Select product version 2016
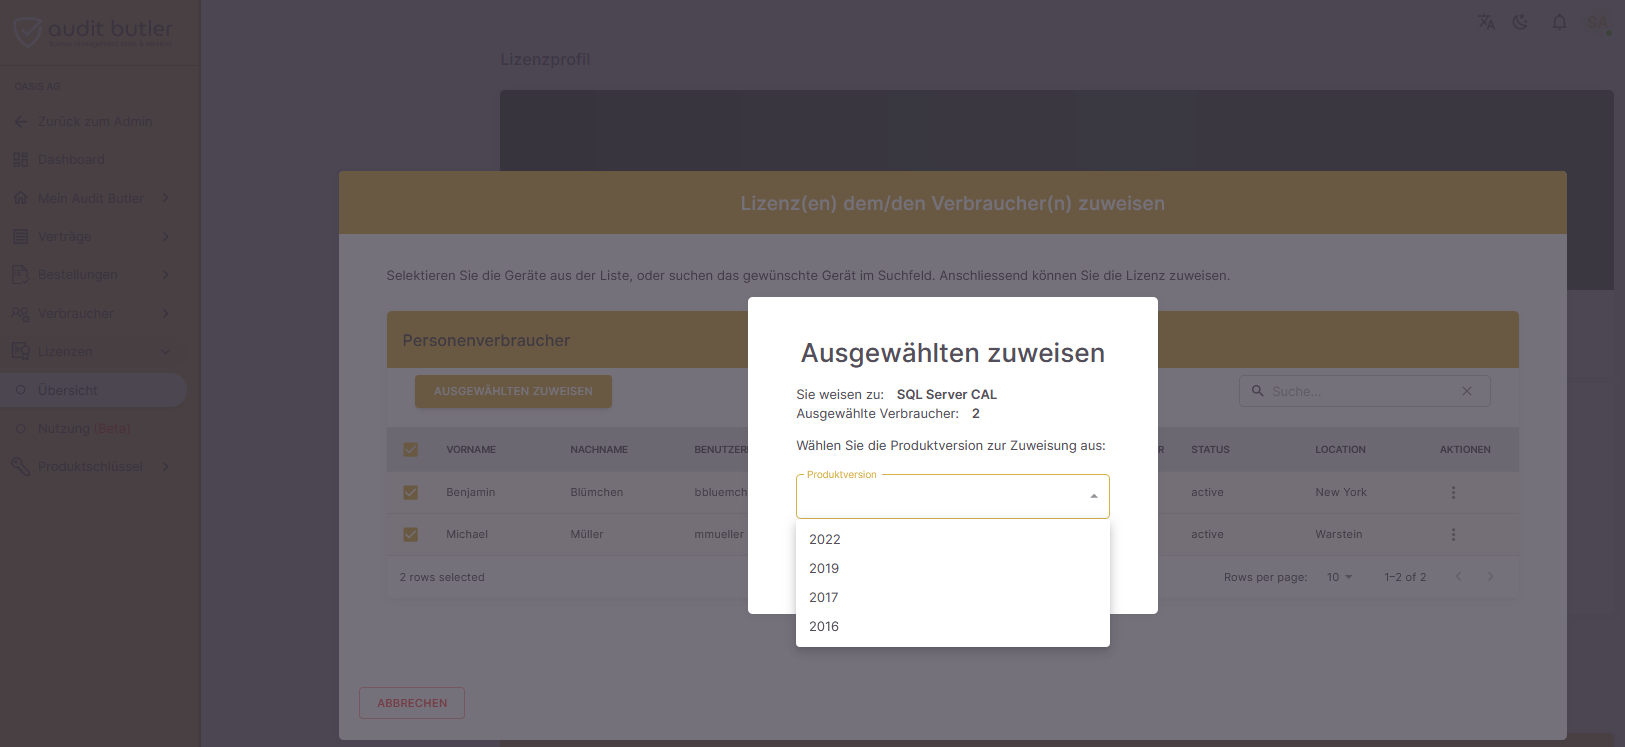 [x=953, y=627]
